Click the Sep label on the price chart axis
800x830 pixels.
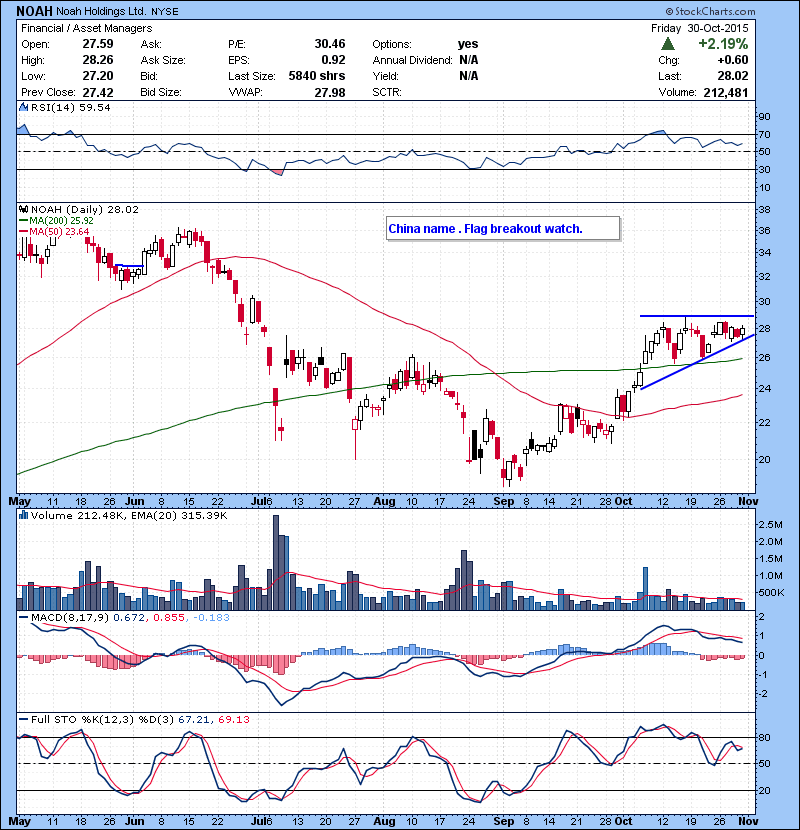coord(504,501)
